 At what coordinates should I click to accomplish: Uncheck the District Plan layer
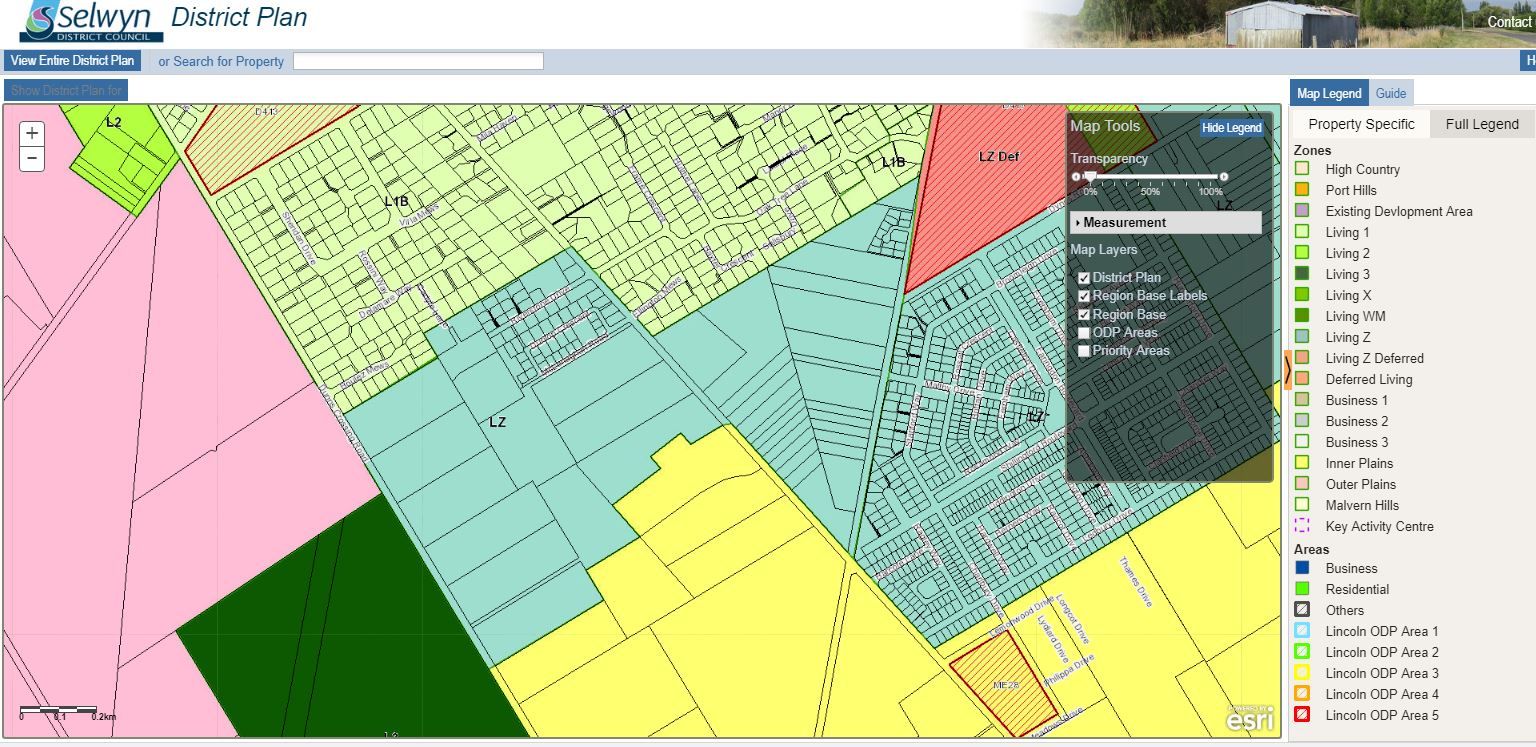[1084, 278]
